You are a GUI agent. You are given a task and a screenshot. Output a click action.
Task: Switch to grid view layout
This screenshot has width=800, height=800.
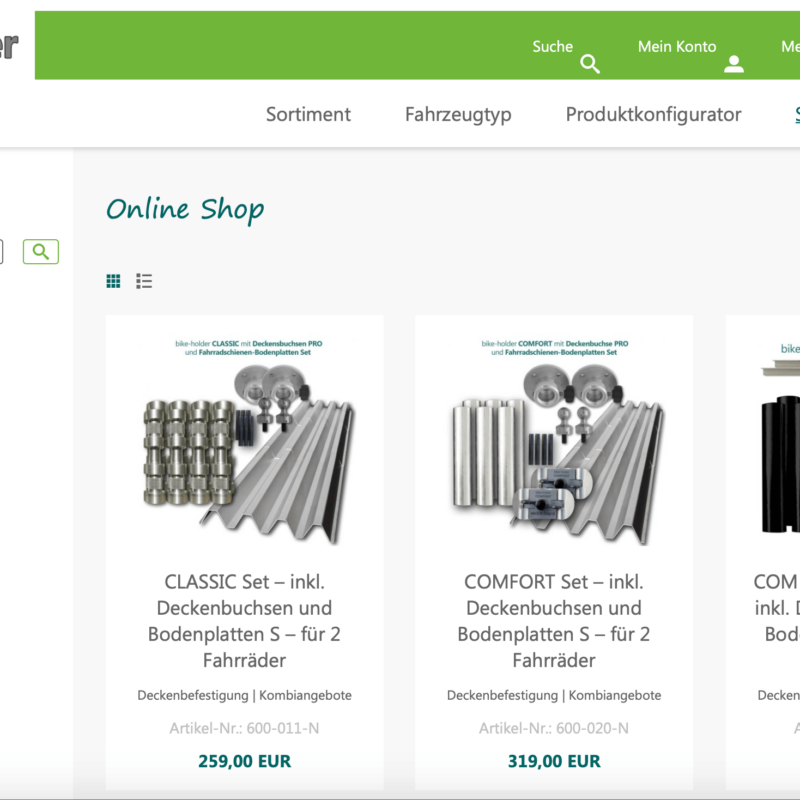(114, 281)
